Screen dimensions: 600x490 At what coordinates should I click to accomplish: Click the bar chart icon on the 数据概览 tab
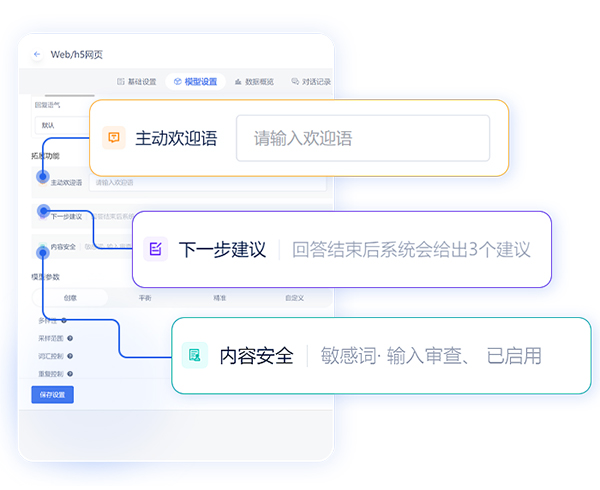[238, 81]
